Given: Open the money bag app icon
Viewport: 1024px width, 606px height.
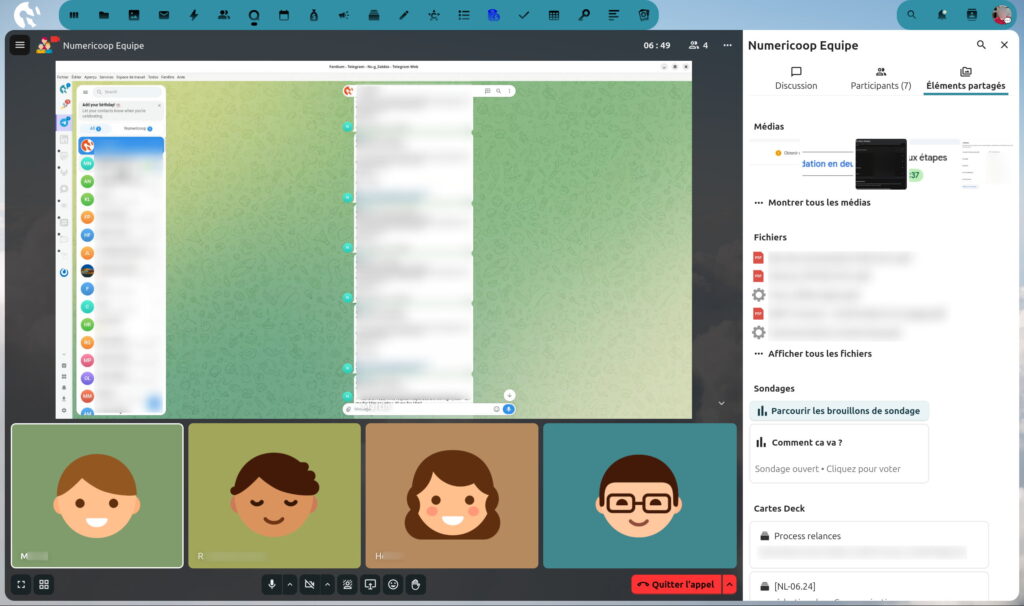Looking at the screenshot, I should tap(314, 15).
